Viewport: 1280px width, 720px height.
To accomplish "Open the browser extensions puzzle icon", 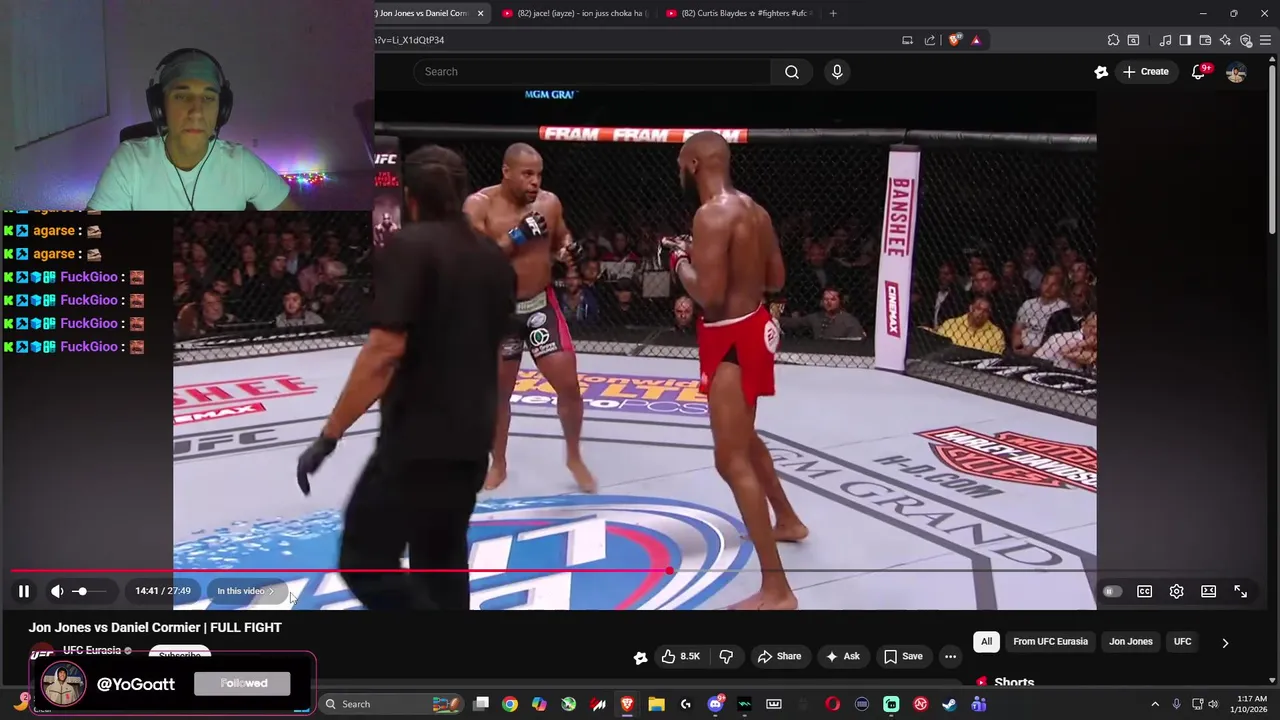I will pos(1113,40).
